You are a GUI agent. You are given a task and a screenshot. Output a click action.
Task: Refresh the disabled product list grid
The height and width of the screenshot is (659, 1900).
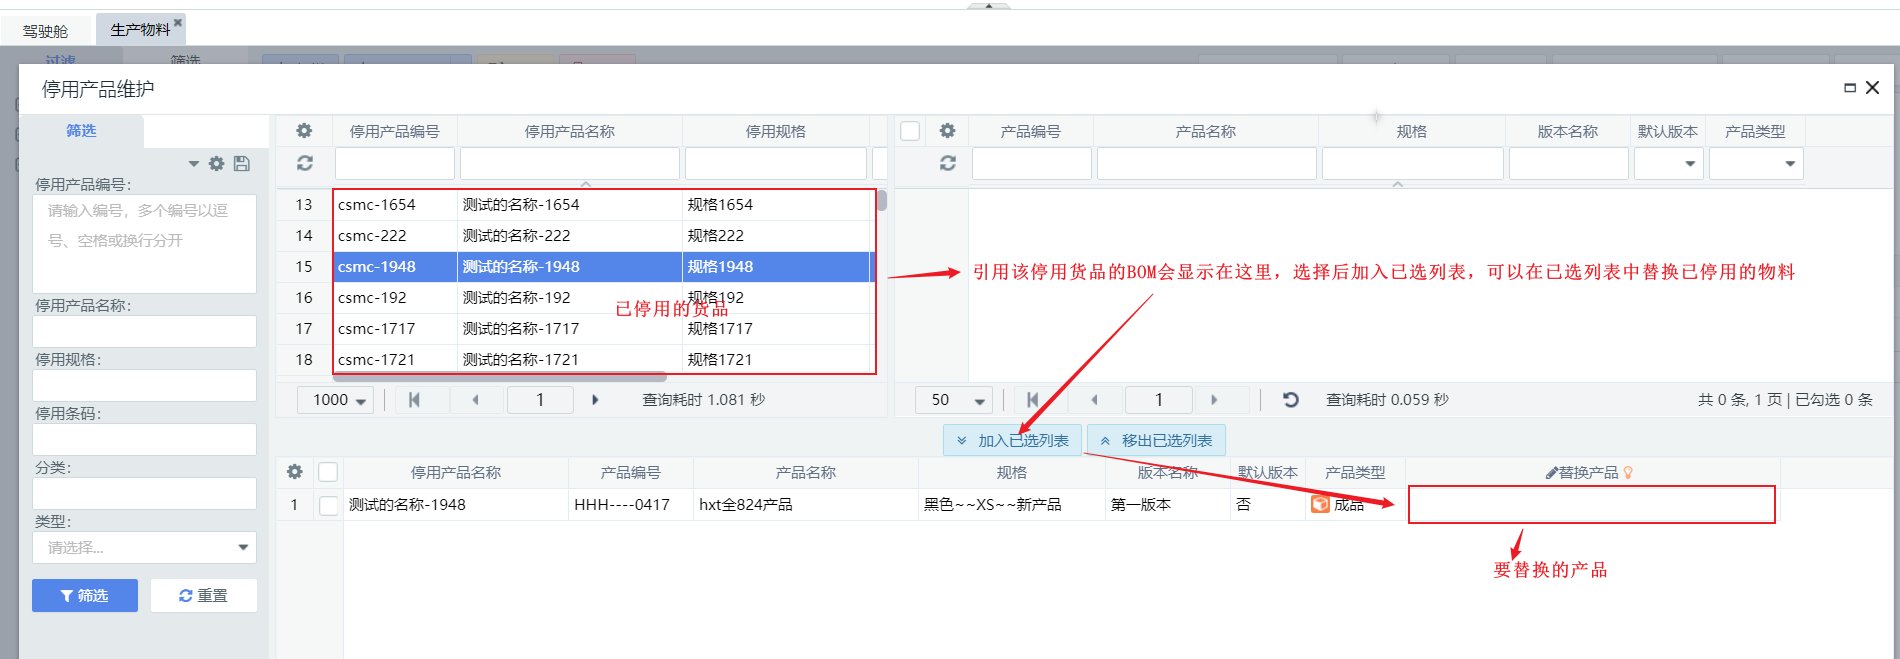pyautogui.click(x=304, y=163)
